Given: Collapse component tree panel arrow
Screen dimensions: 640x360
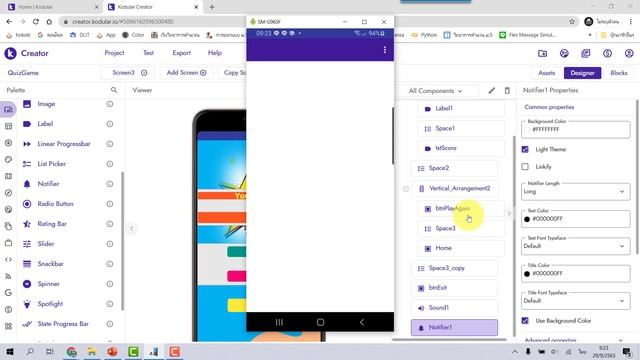Looking at the screenshot, I should [x=509, y=213].
